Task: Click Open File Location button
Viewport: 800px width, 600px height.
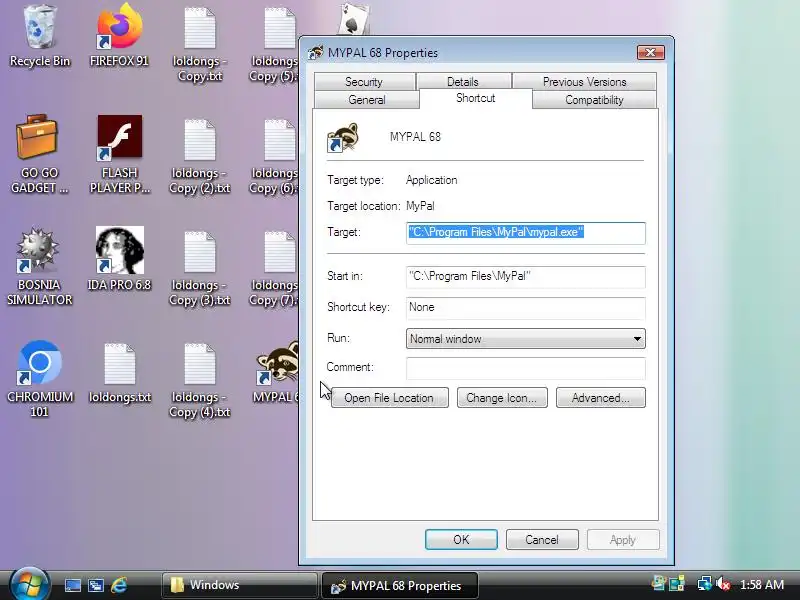Action: [389, 398]
